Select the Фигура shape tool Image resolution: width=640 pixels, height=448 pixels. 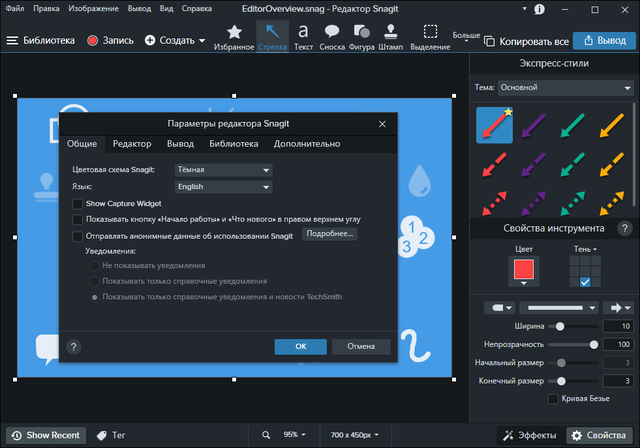(361, 37)
